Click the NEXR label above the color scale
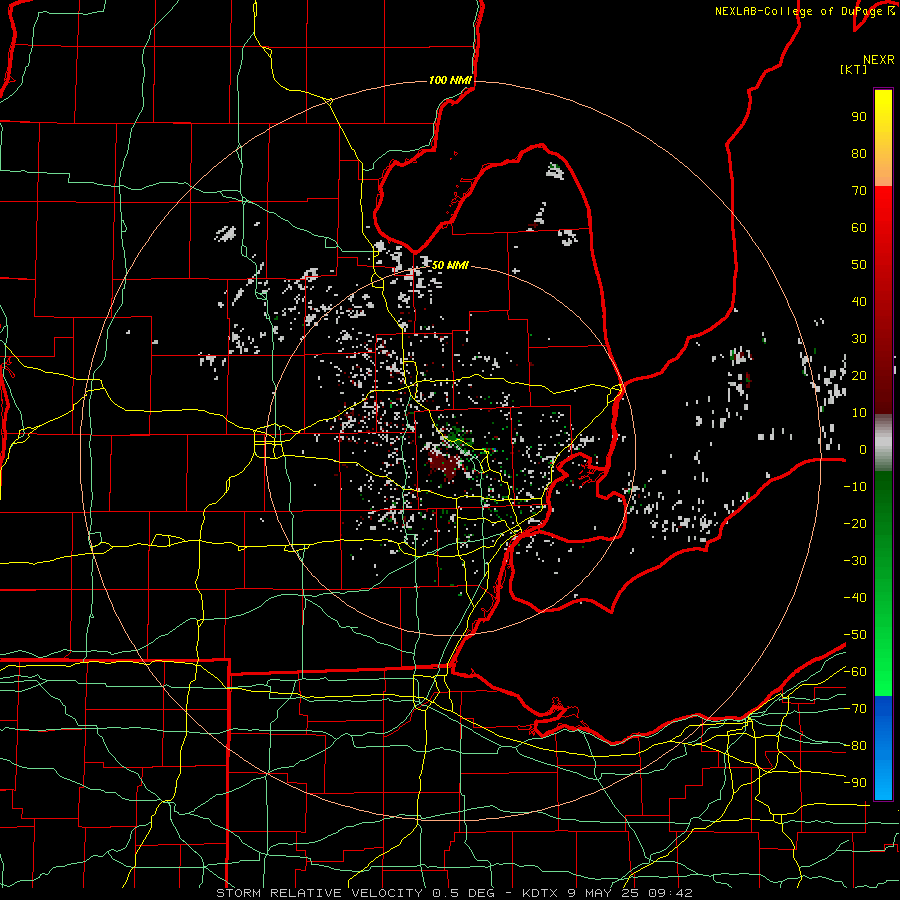This screenshot has height=900, width=900. [878, 60]
